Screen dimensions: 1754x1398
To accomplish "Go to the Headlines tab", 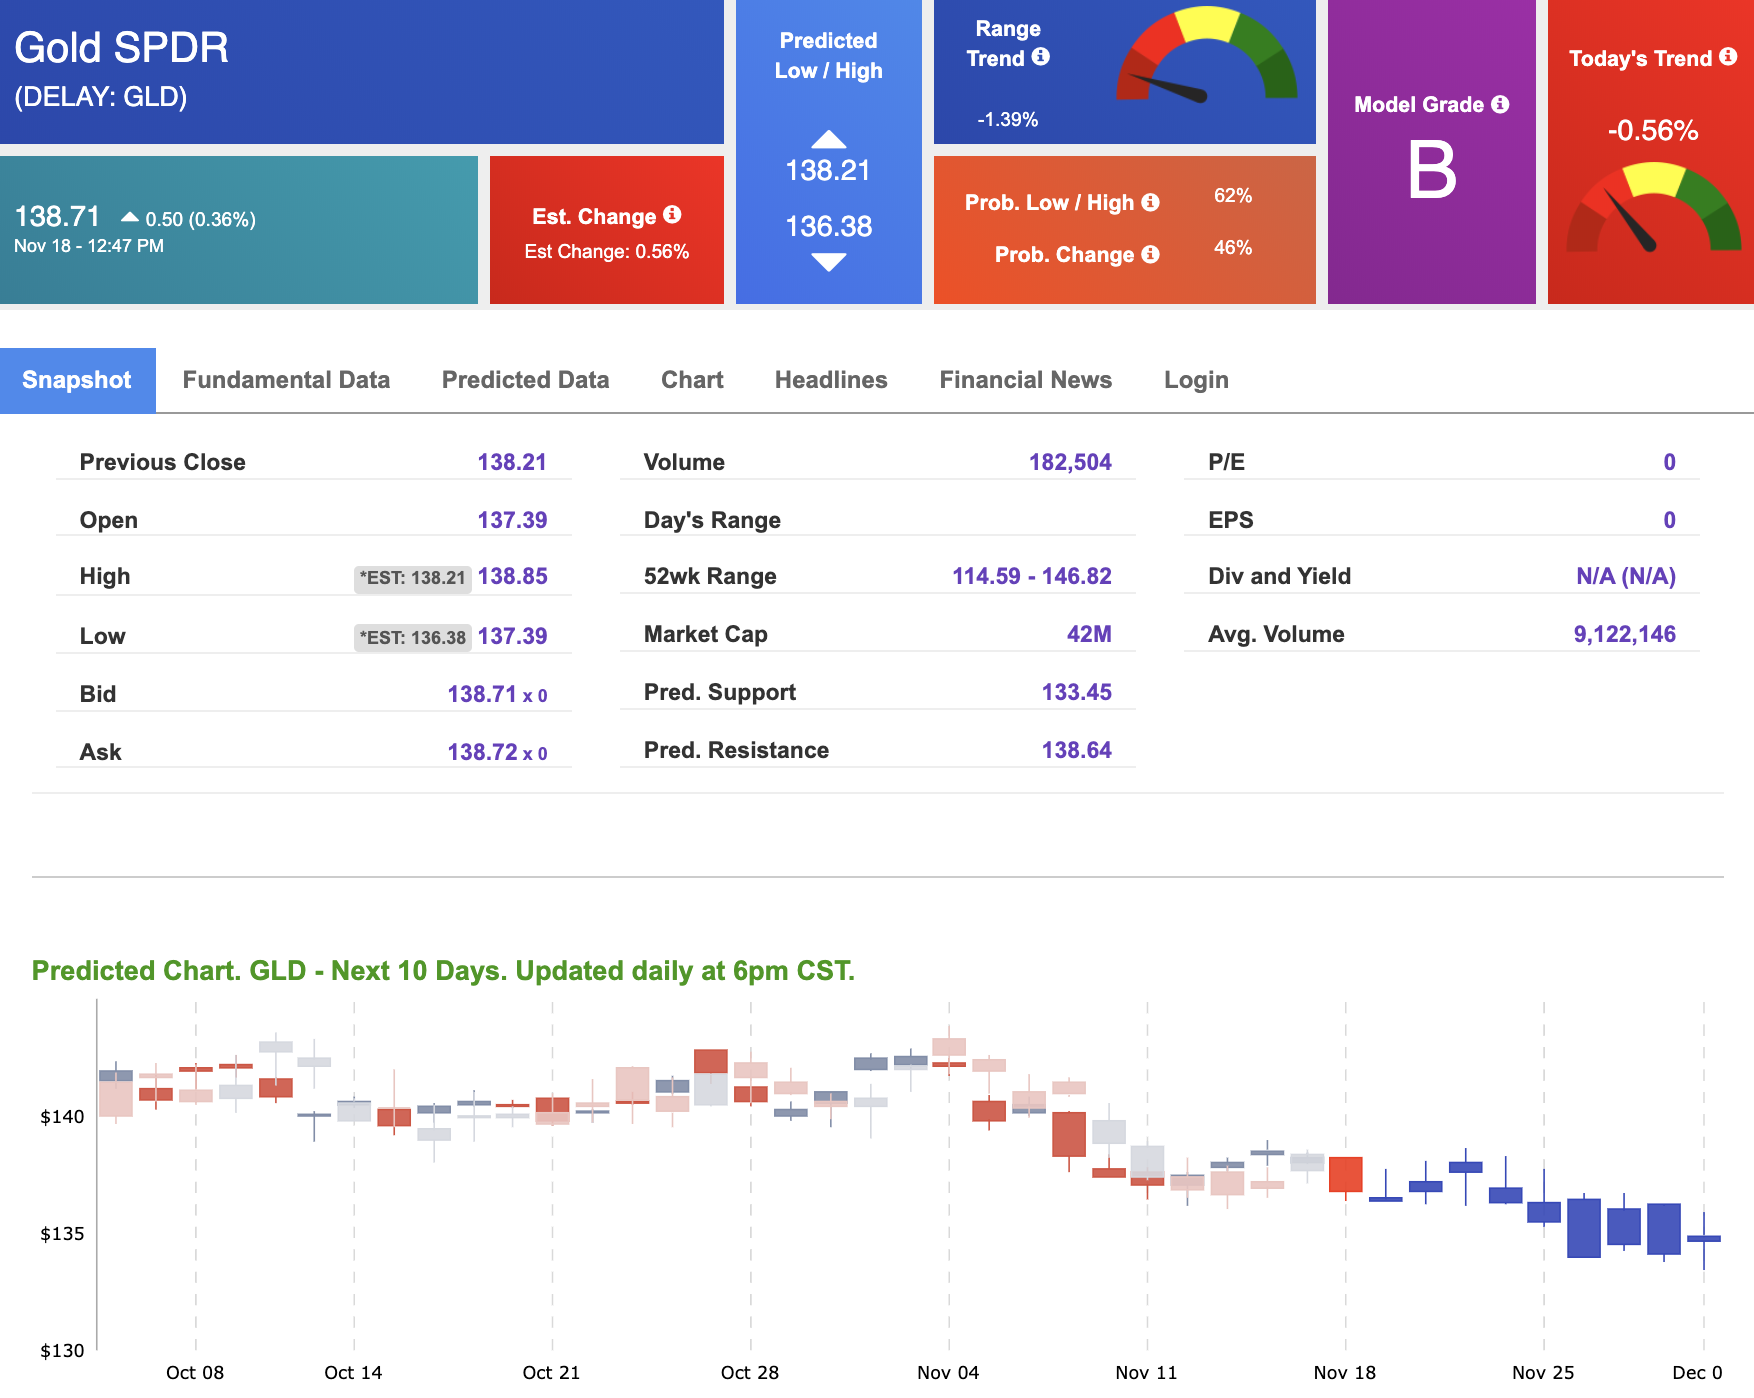I will 831,380.
